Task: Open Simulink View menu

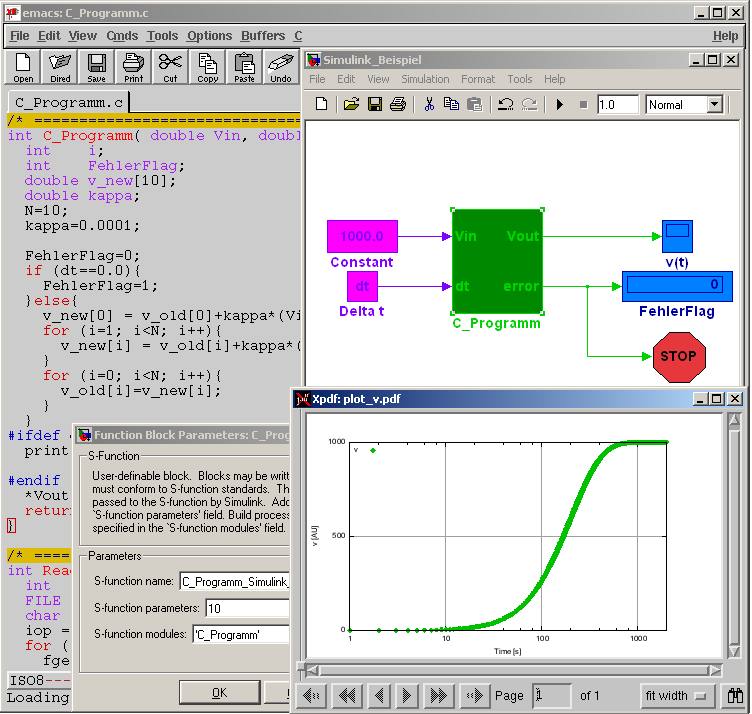Action: (378, 79)
